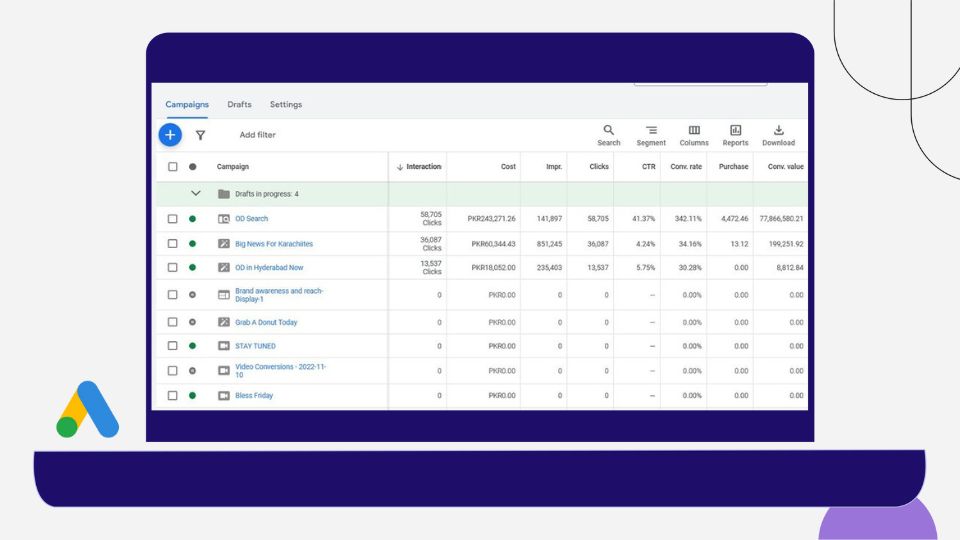Switch to the Drafts tab
The width and height of the screenshot is (960, 540).
click(x=239, y=105)
